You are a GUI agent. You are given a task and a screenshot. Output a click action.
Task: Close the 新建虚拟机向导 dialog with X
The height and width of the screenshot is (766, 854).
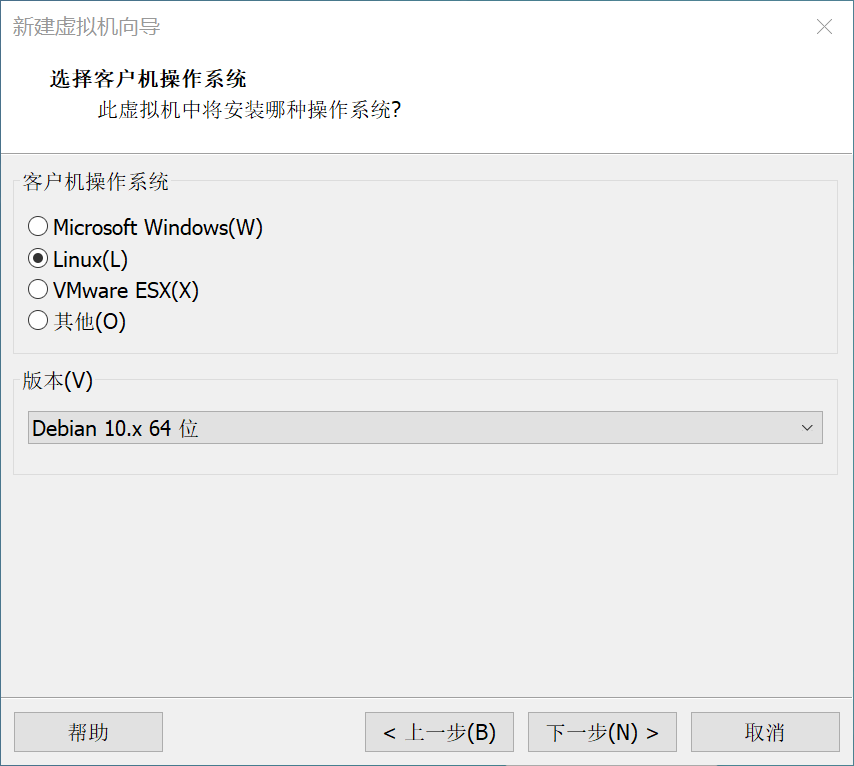pos(824,27)
